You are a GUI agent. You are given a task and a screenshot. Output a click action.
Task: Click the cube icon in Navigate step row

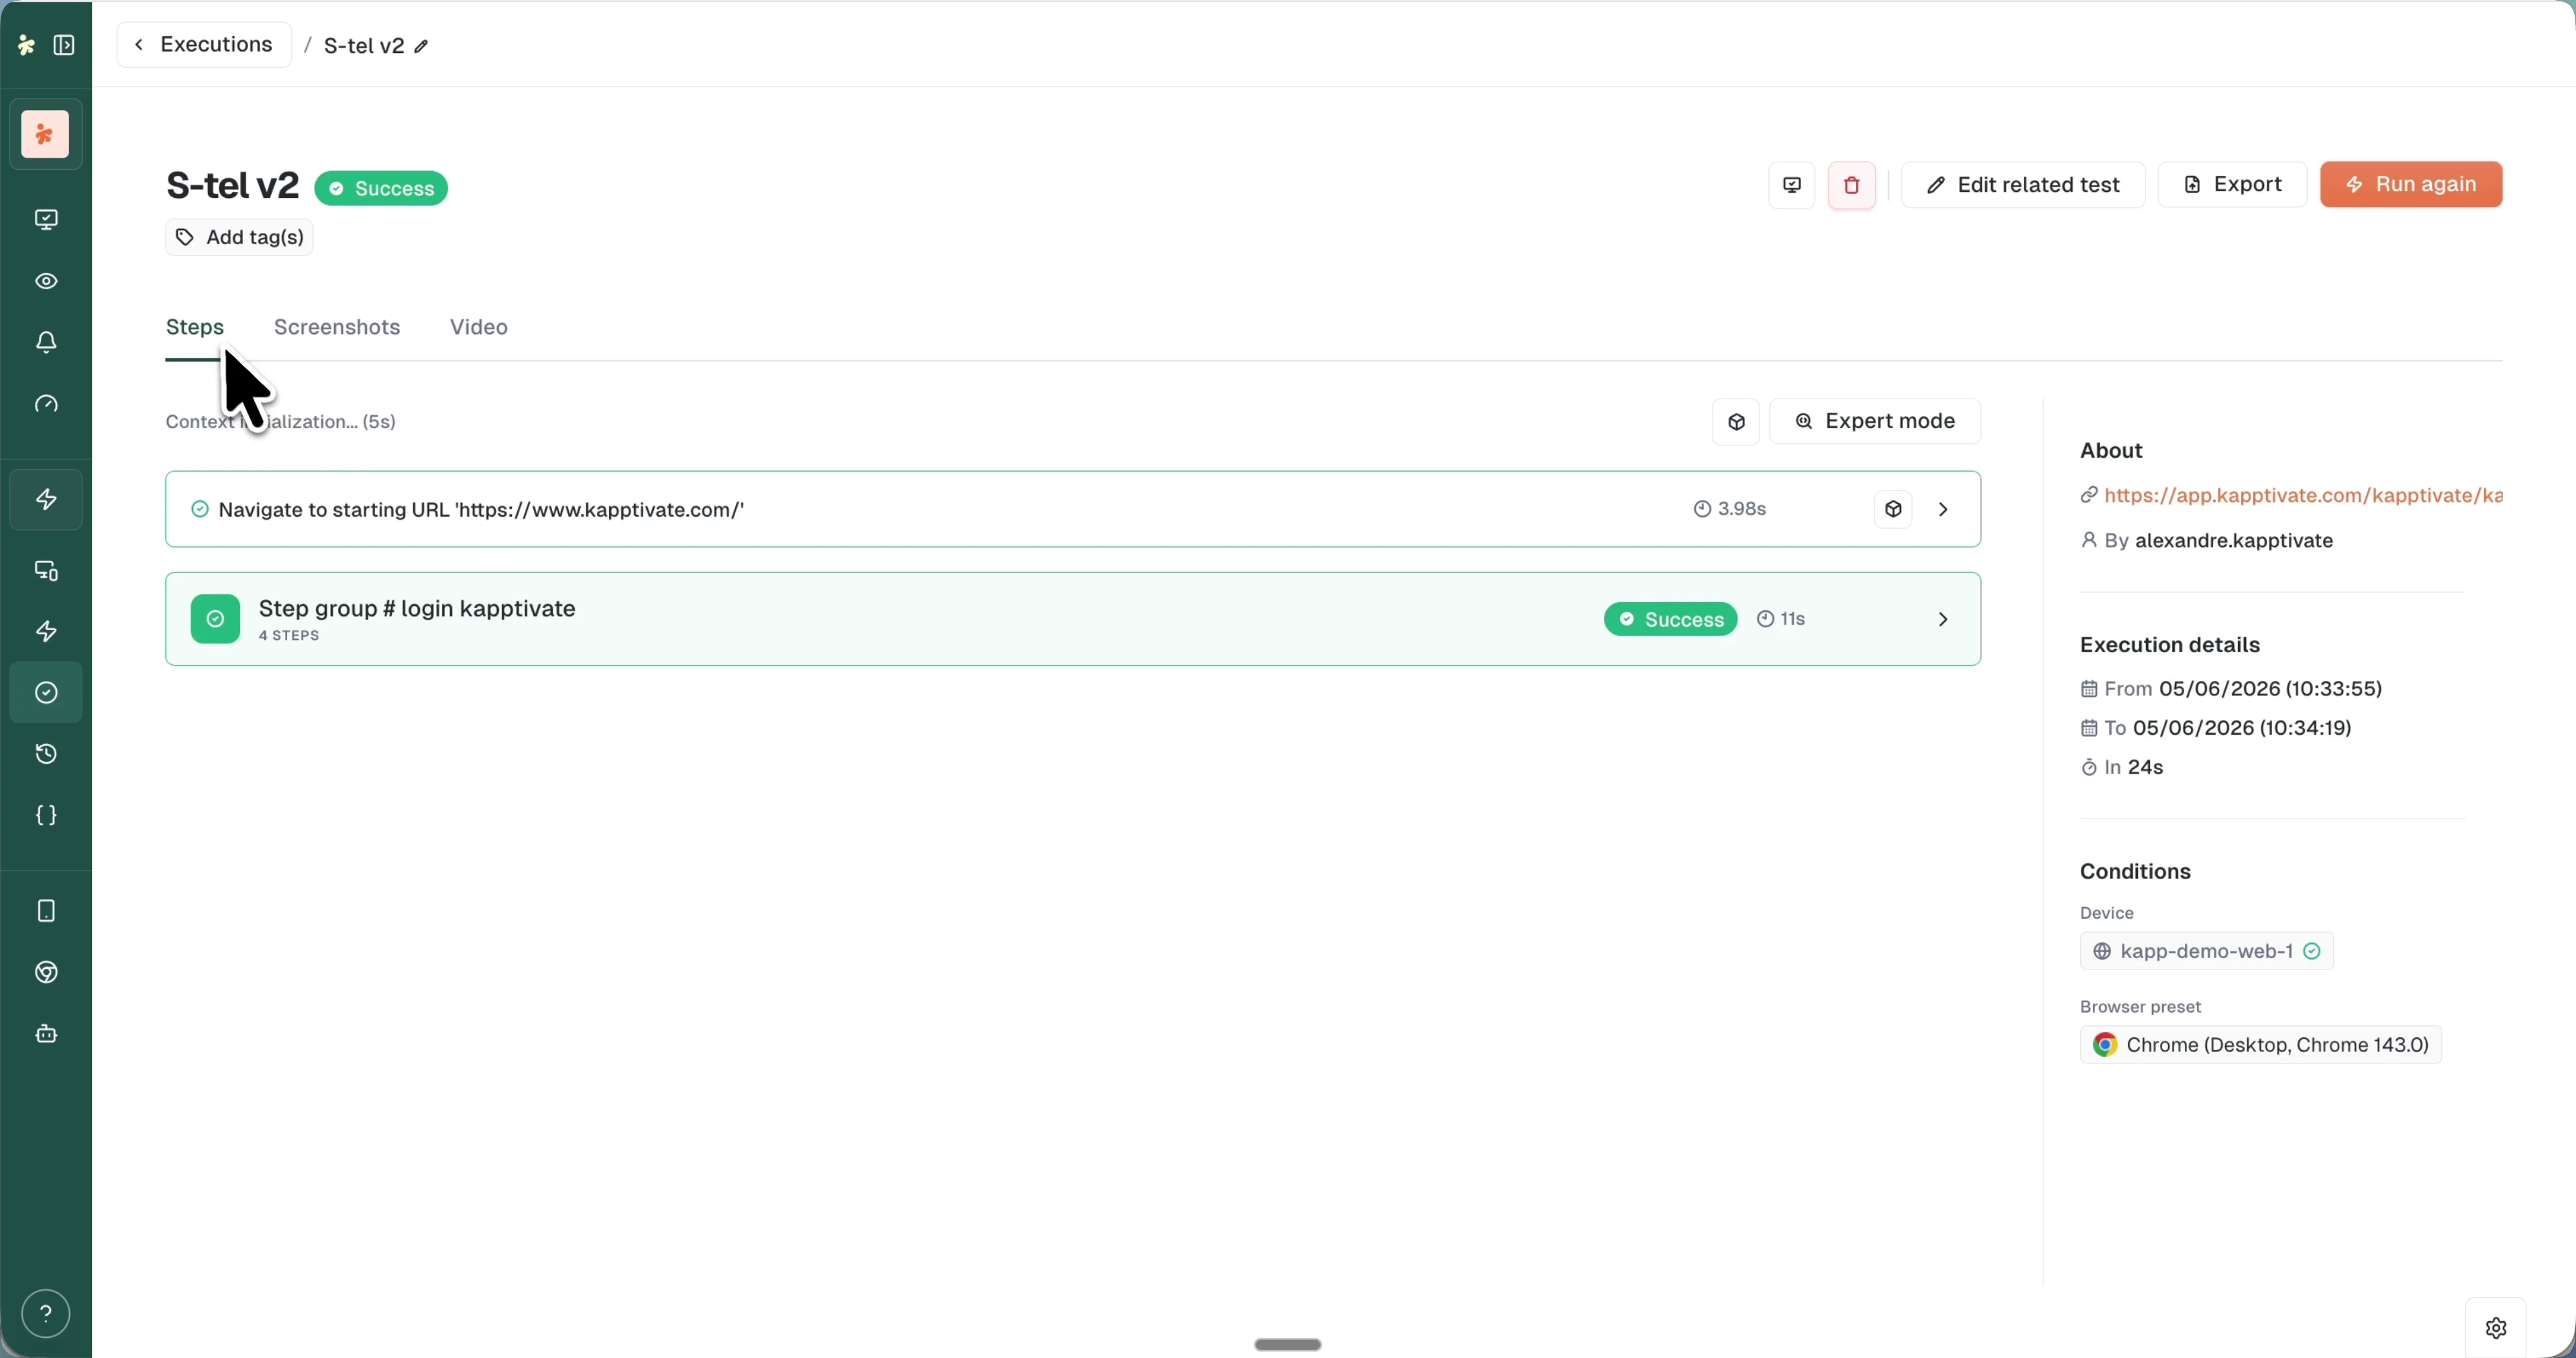[x=1894, y=510]
